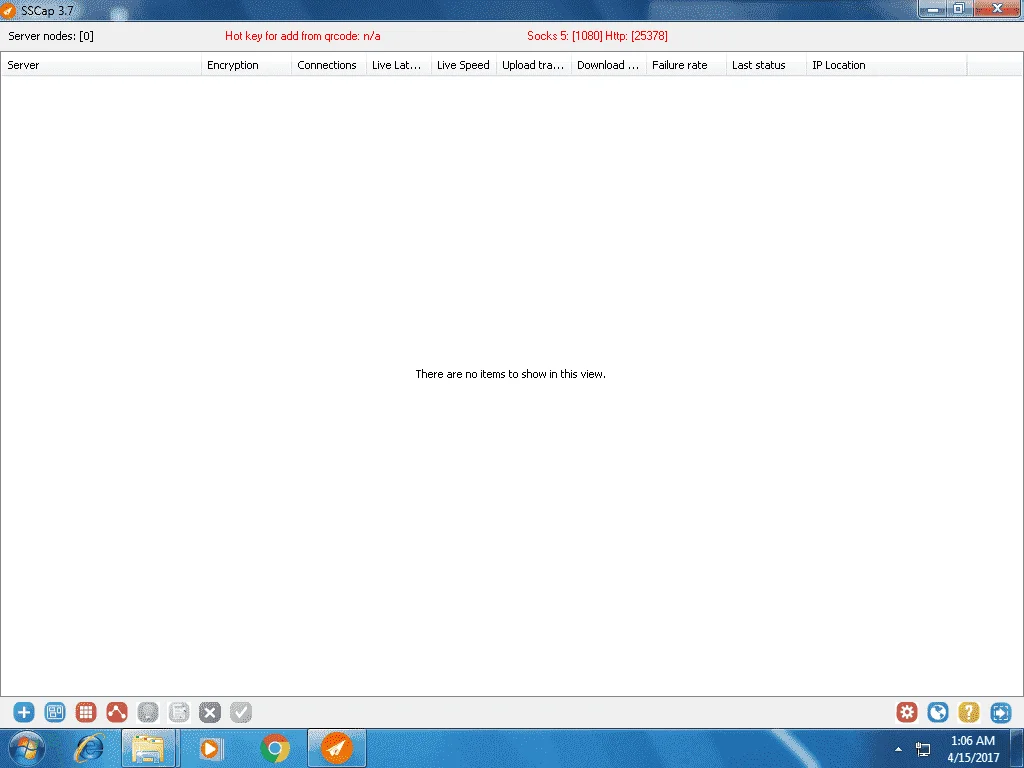Click the gray X delete icon
1024x768 pixels.
[x=210, y=712]
